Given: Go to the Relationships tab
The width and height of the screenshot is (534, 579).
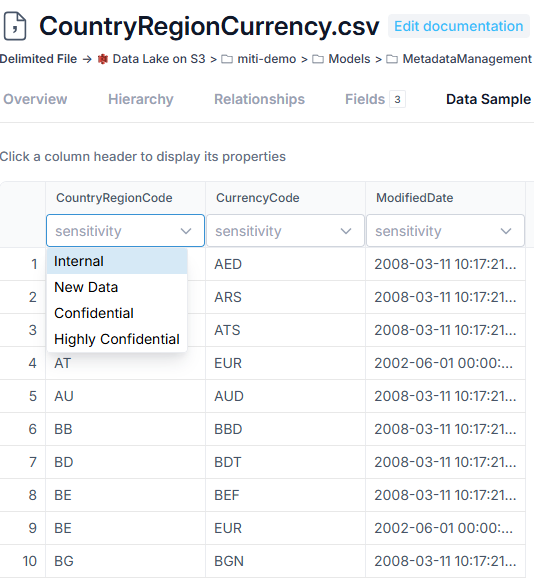Looking at the screenshot, I should coord(259,99).
